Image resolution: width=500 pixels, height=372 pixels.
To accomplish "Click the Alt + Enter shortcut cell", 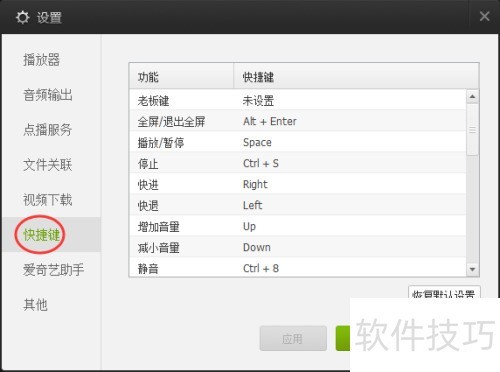I will [270, 121].
